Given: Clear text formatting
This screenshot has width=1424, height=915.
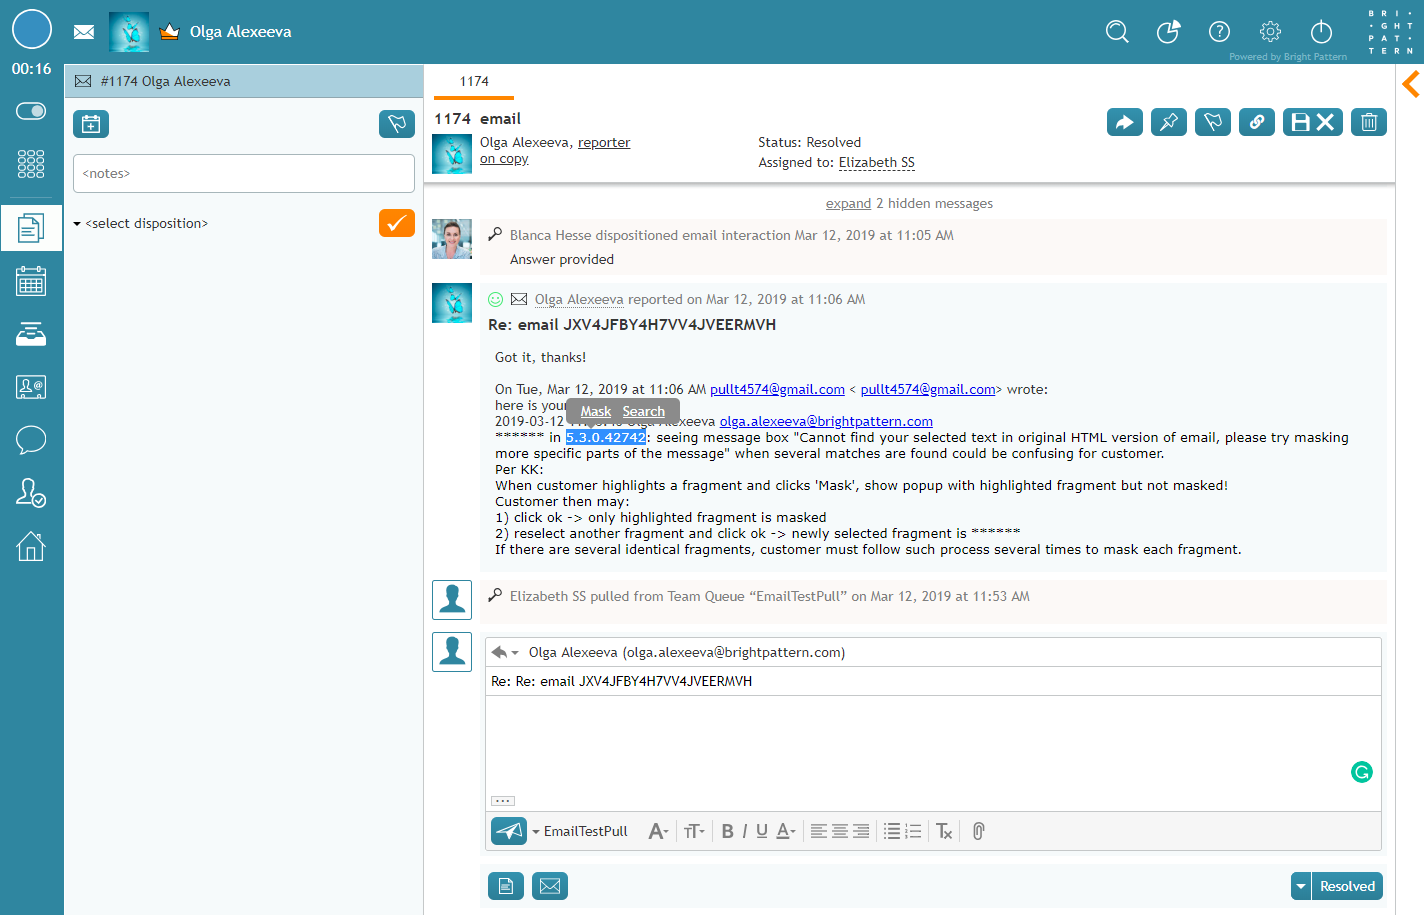Looking at the screenshot, I should (x=944, y=831).
